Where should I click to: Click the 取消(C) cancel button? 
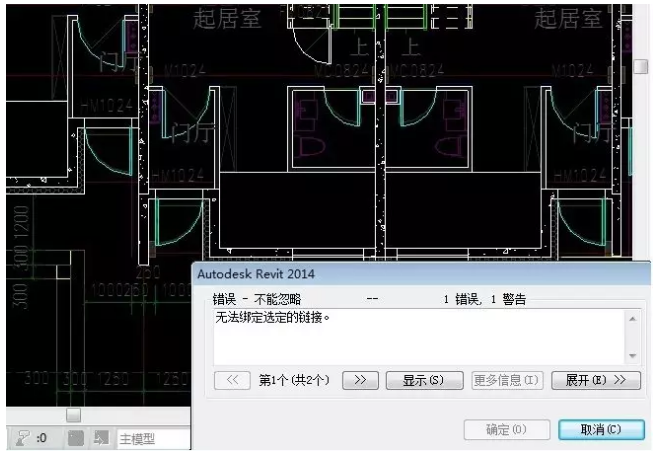click(x=600, y=429)
